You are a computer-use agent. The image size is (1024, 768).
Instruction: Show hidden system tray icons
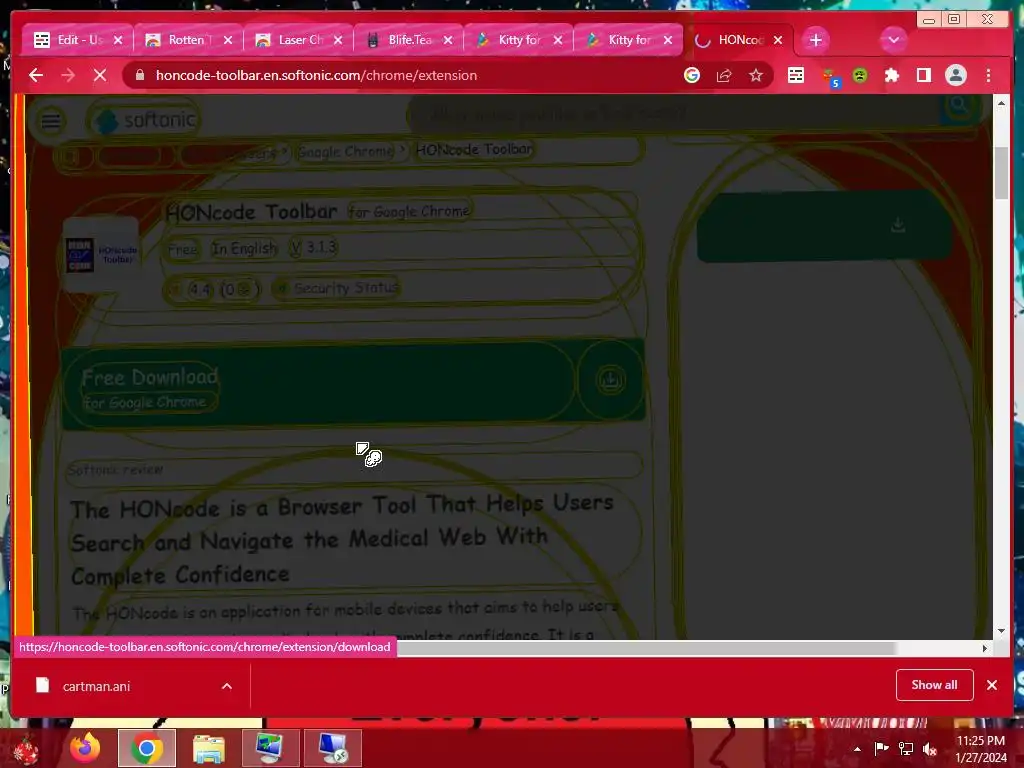coord(857,749)
